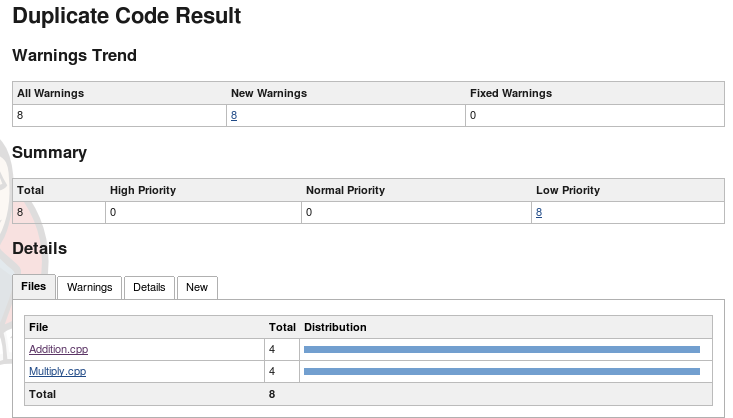Open the Details tab
The width and height of the screenshot is (733, 418).
pos(149,288)
